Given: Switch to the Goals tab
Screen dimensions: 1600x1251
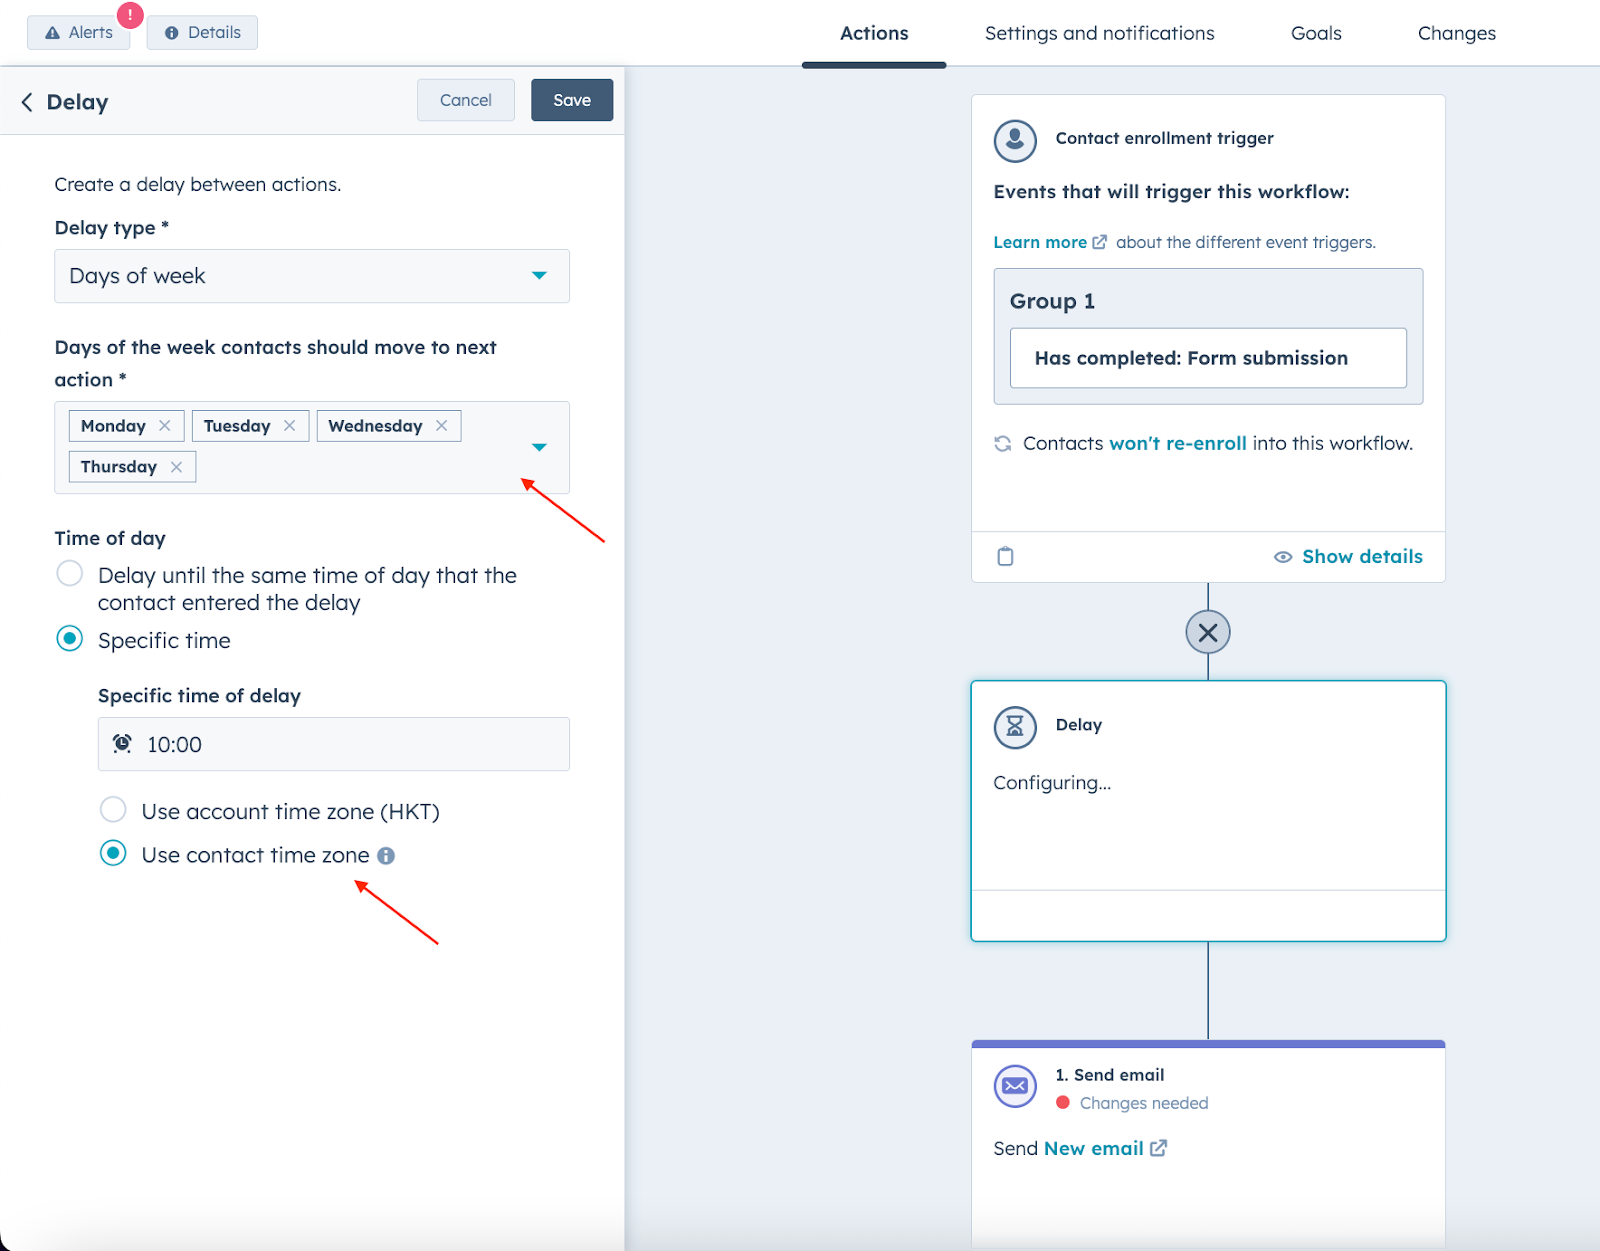Looking at the screenshot, I should [1315, 33].
